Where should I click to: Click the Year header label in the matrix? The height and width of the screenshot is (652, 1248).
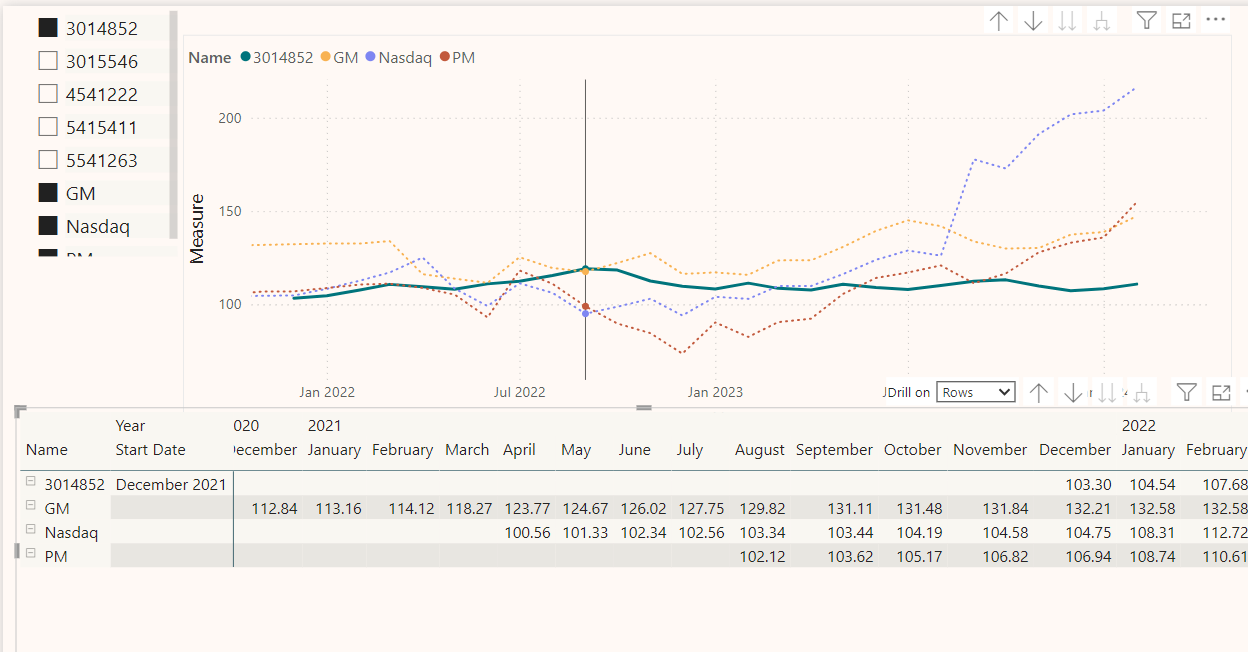pyautogui.click(x=131, y=426)
